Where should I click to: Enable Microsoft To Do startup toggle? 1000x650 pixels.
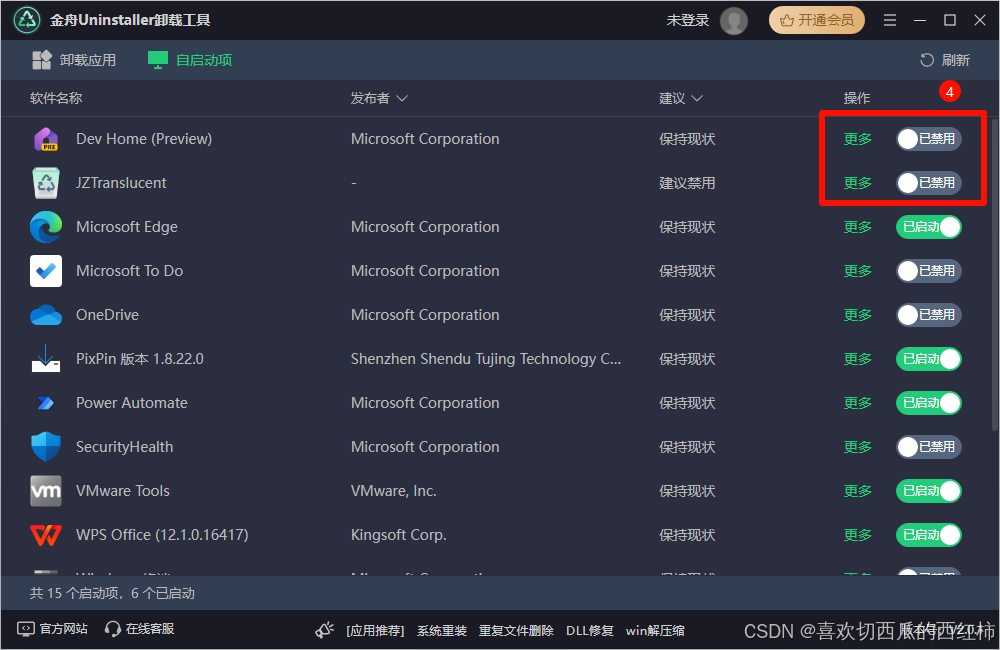(929, 270)
